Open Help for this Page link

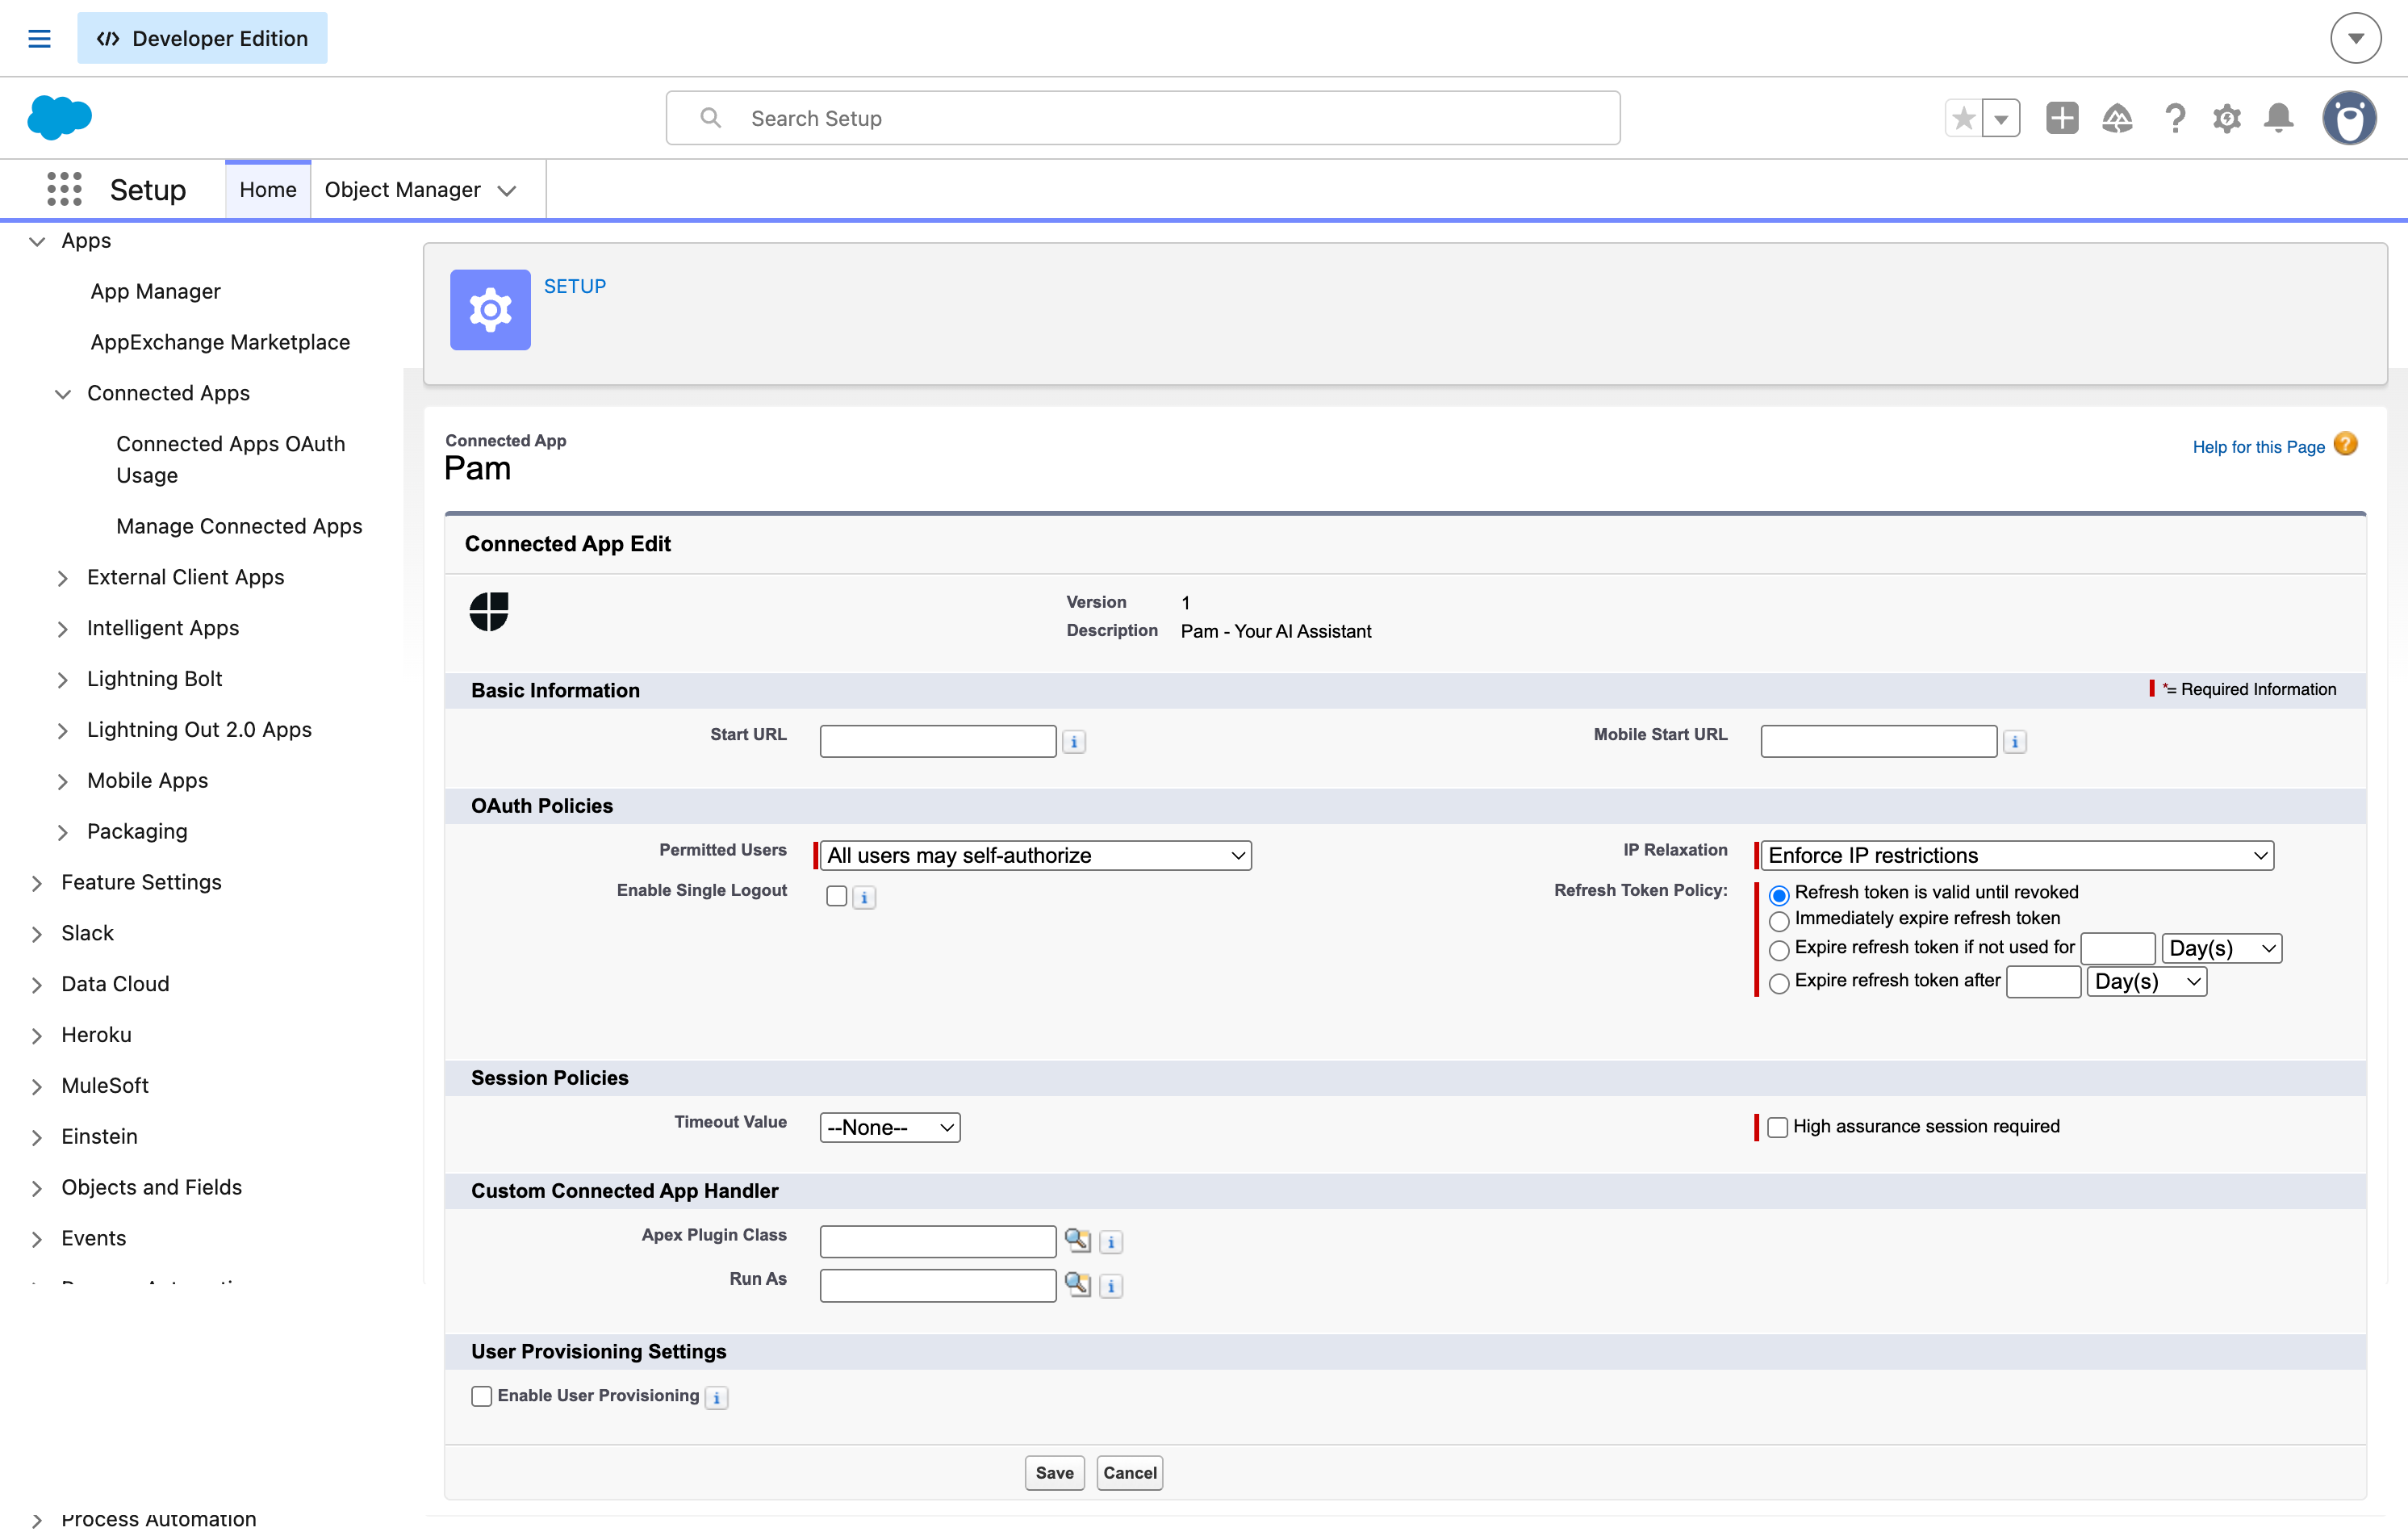[x=2258, y=447]
